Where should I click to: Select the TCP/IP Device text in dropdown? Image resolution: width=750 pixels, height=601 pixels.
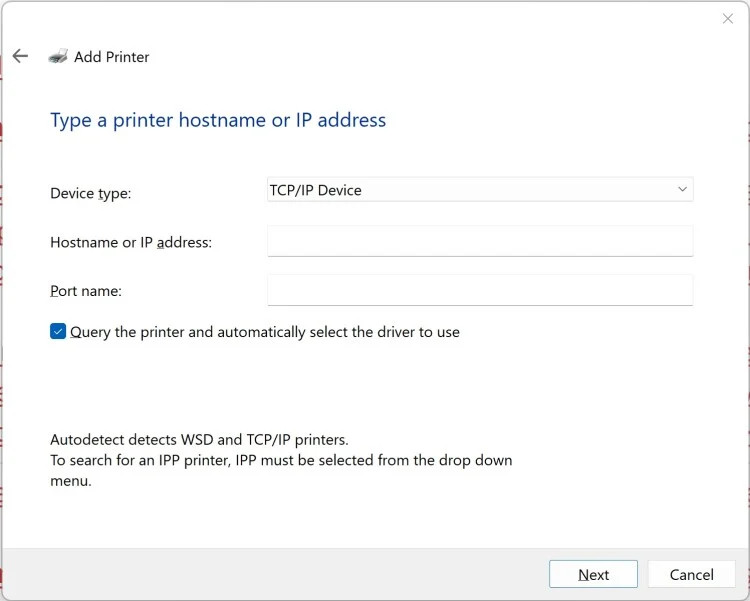pyautogui.click(x=316, y=190)
